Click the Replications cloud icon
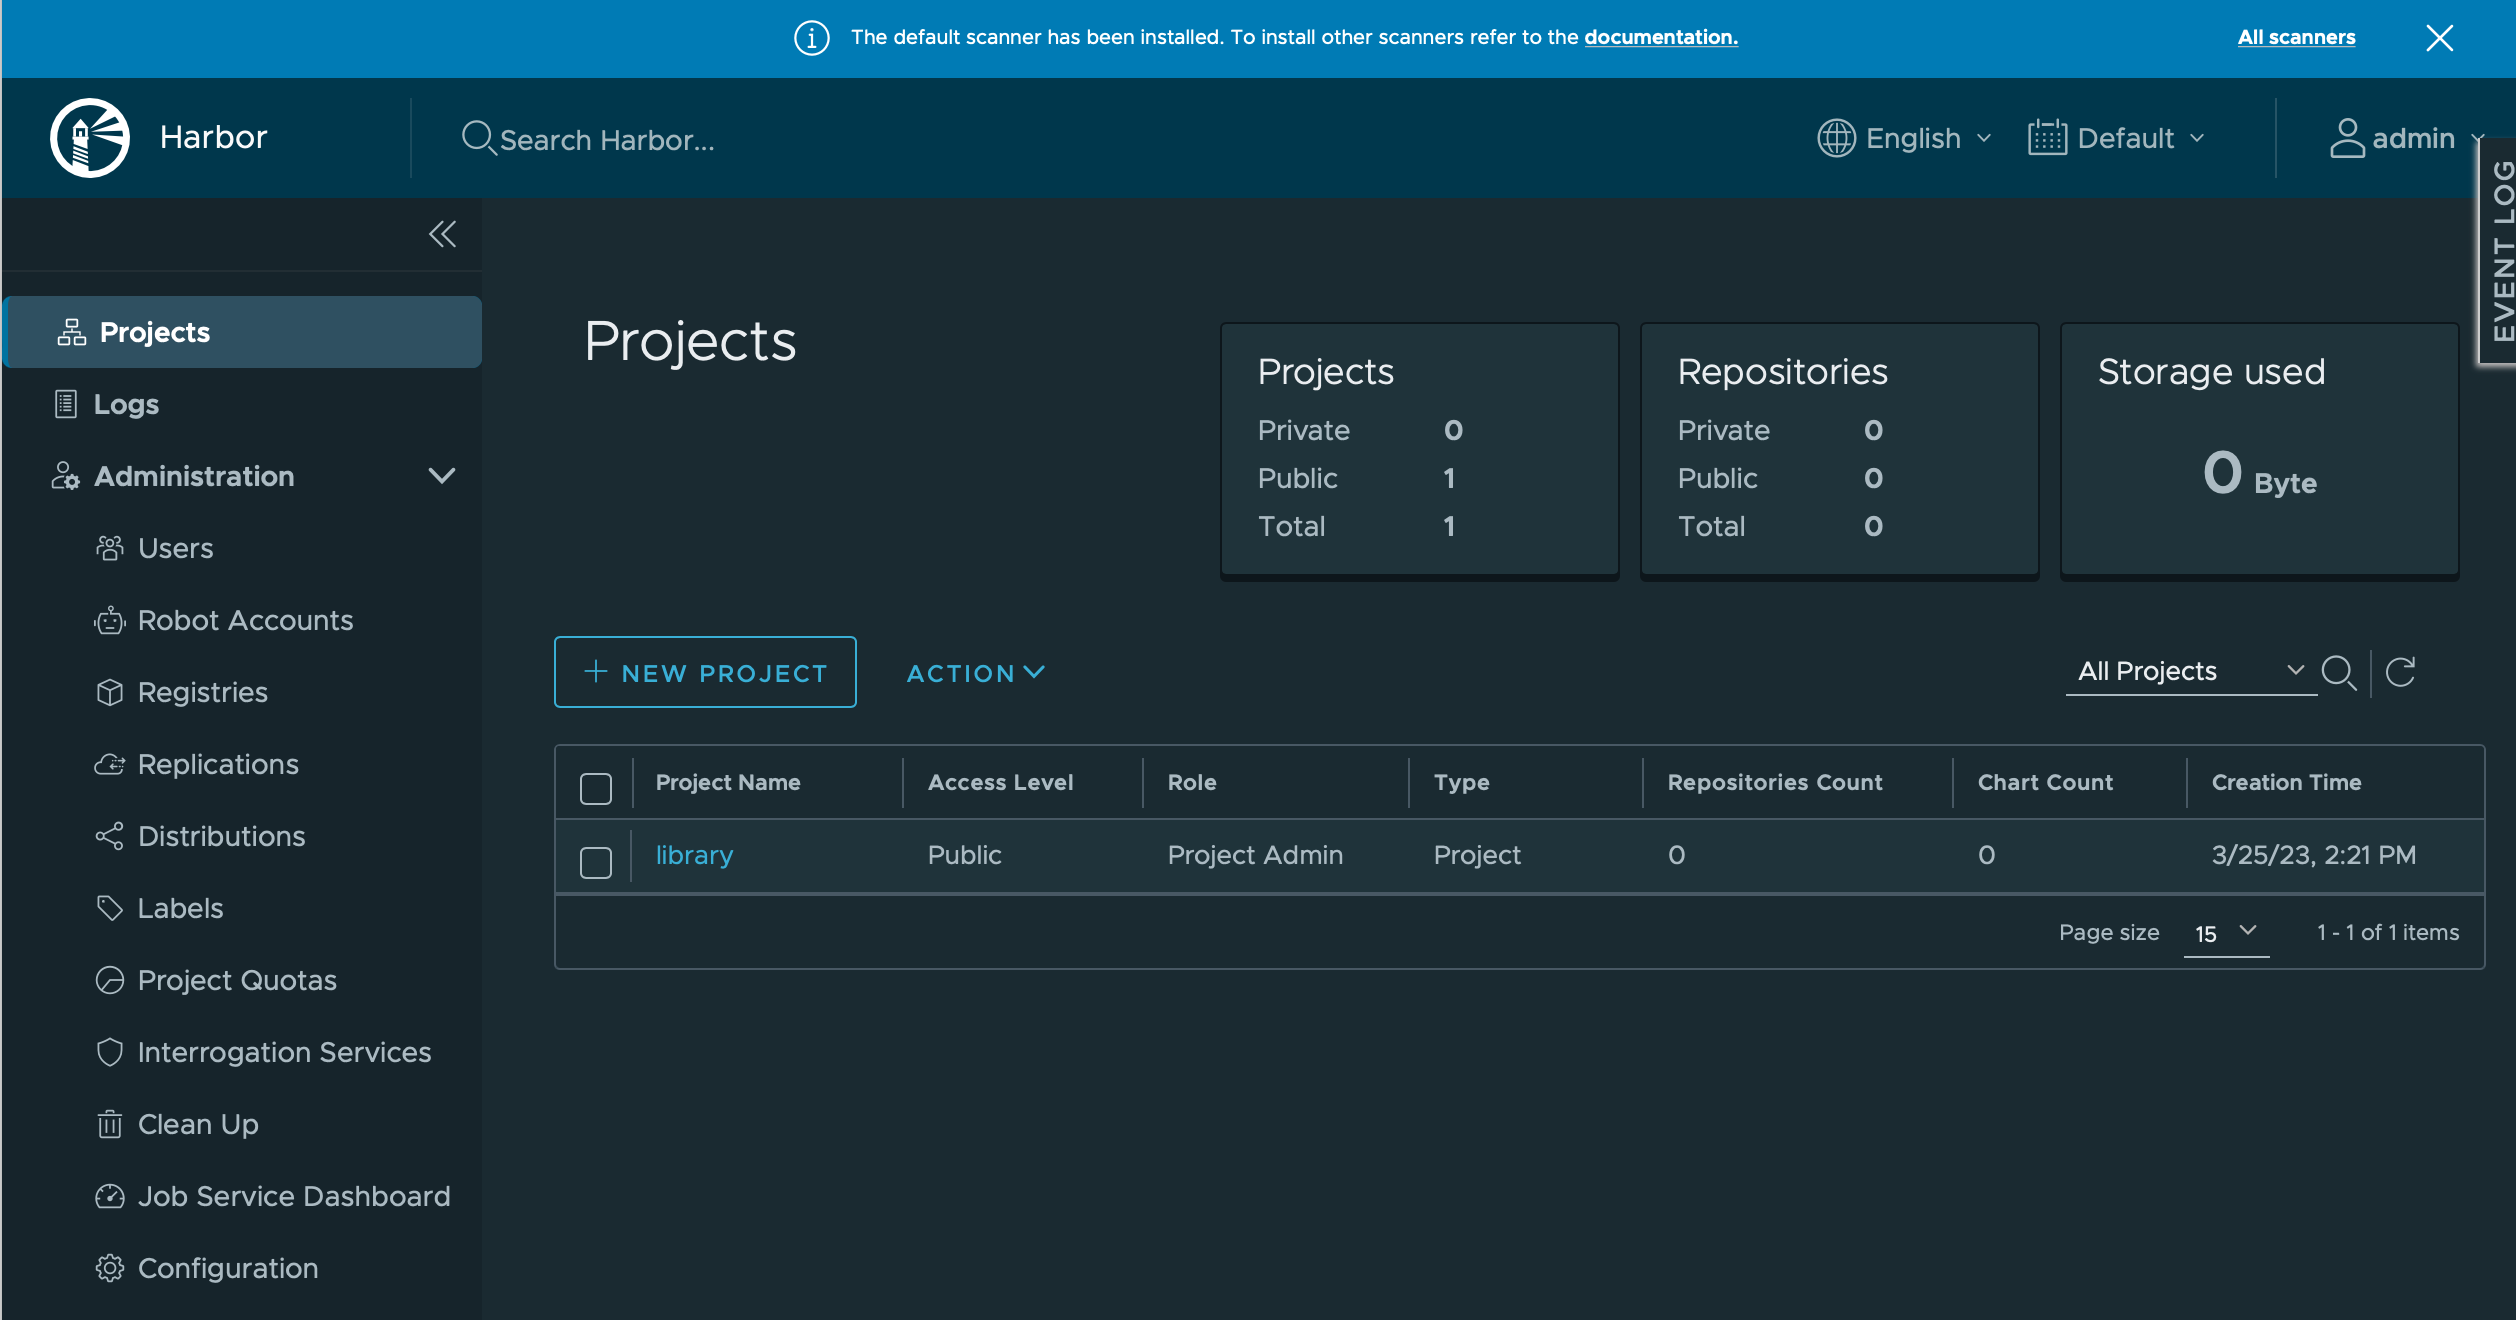2516x1320 pixels. pyautogui.click(x=110, y=764)
